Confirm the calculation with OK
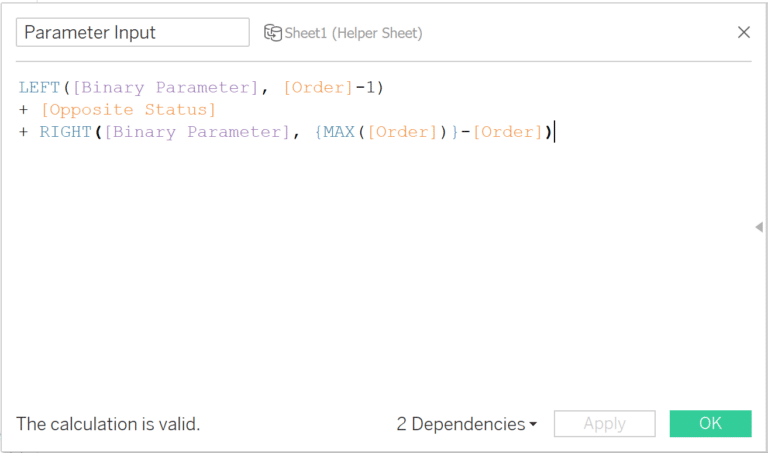The width and height of the screenshot is (768, 453). tap(710, 424)
